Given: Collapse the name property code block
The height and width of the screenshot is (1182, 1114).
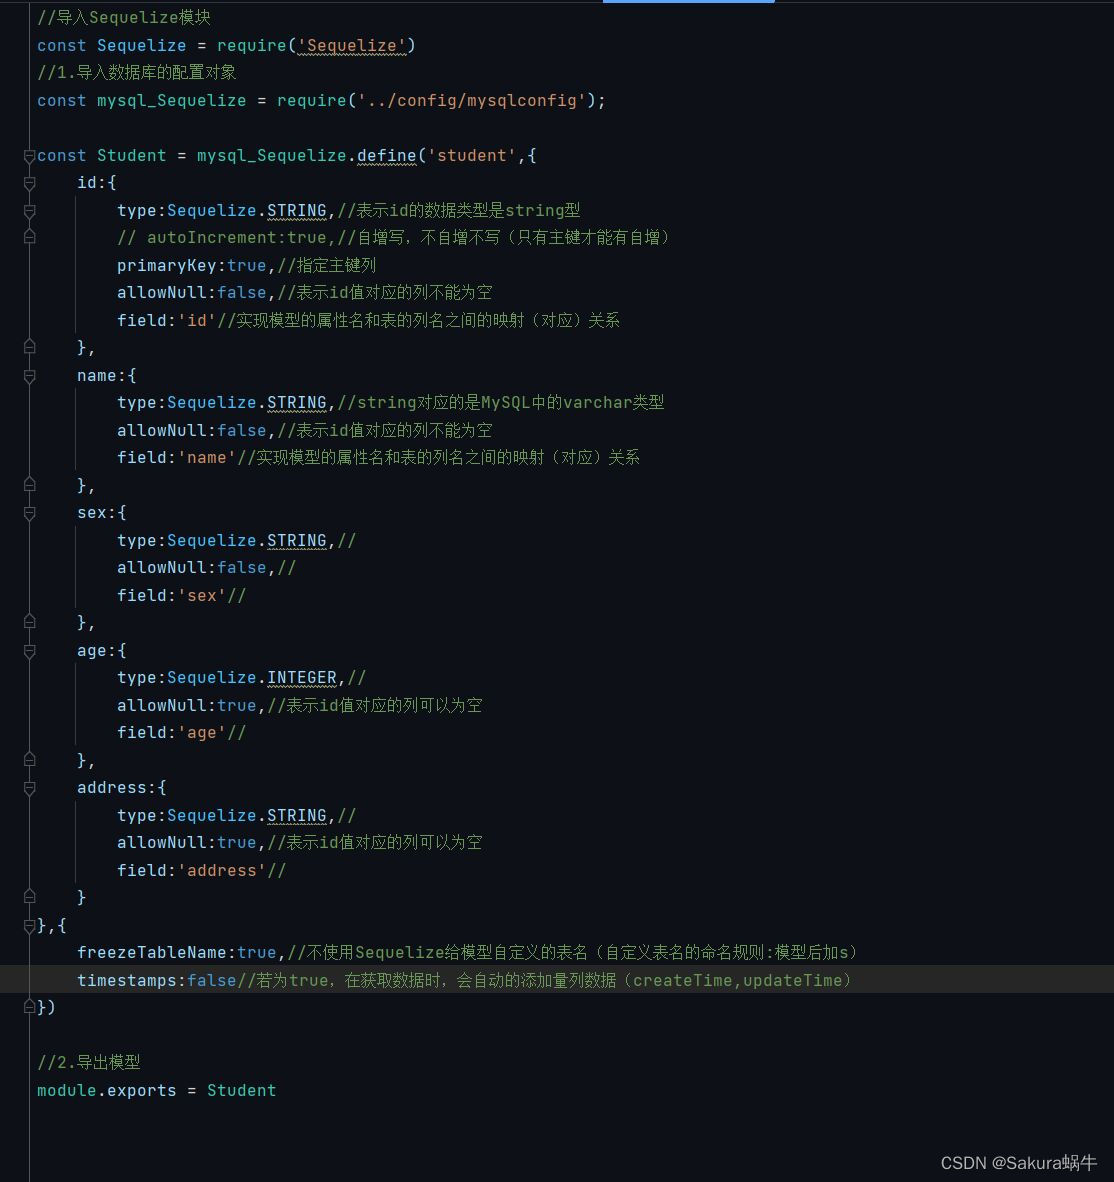Looking at the screenshot, I should pyautogui.click(x=29, y=375).
